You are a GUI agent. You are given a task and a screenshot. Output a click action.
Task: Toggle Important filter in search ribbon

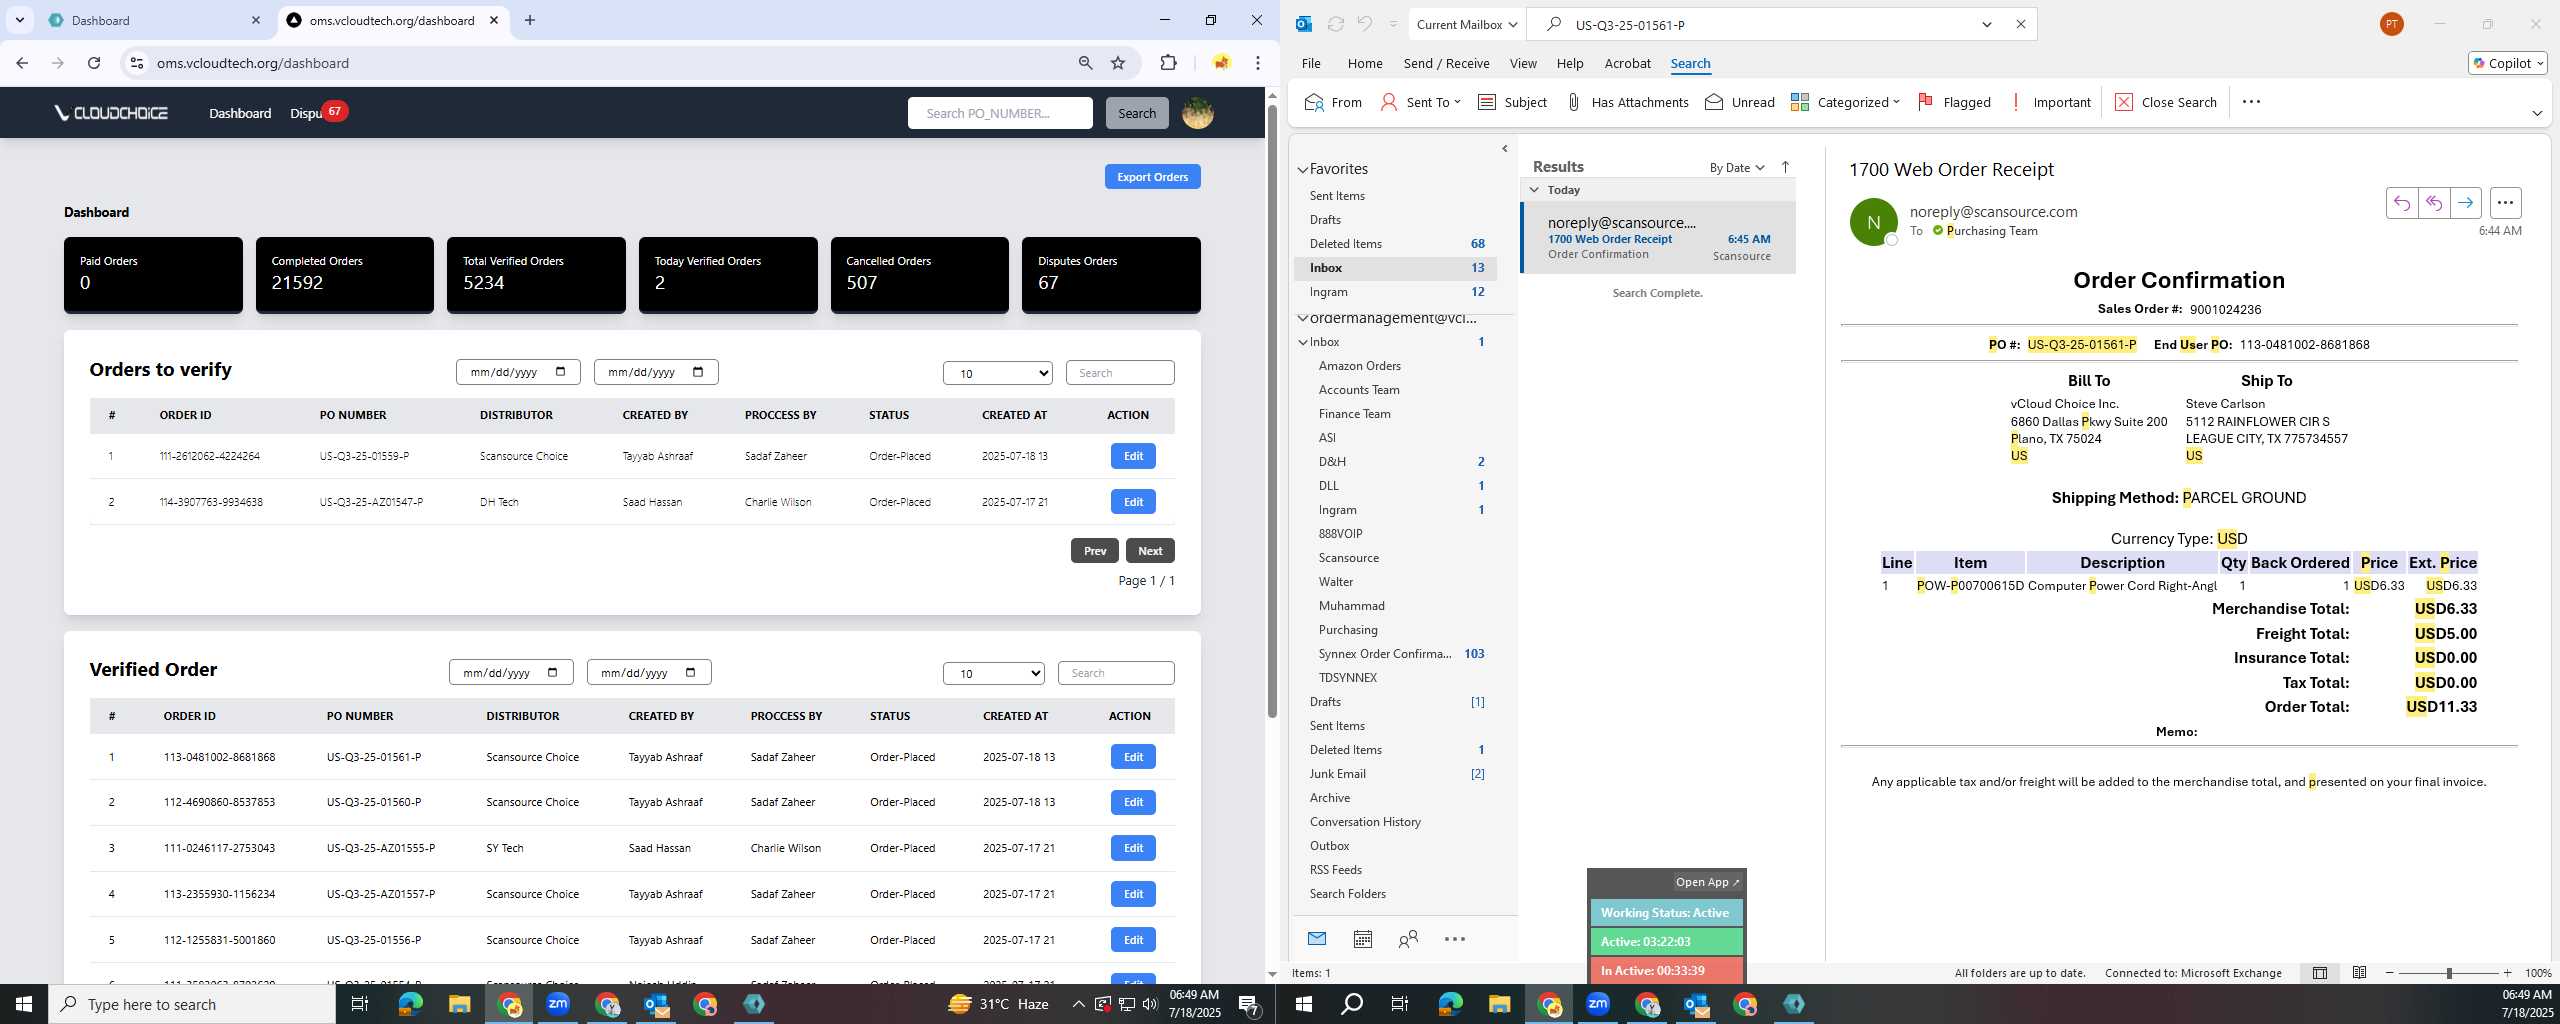pos(2050,102)
